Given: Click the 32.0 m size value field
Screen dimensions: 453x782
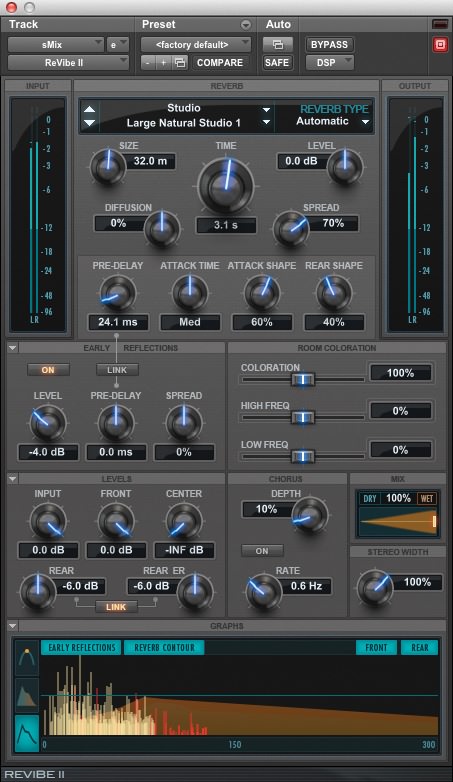Looking at the screenshot, I should pos(150,161).
